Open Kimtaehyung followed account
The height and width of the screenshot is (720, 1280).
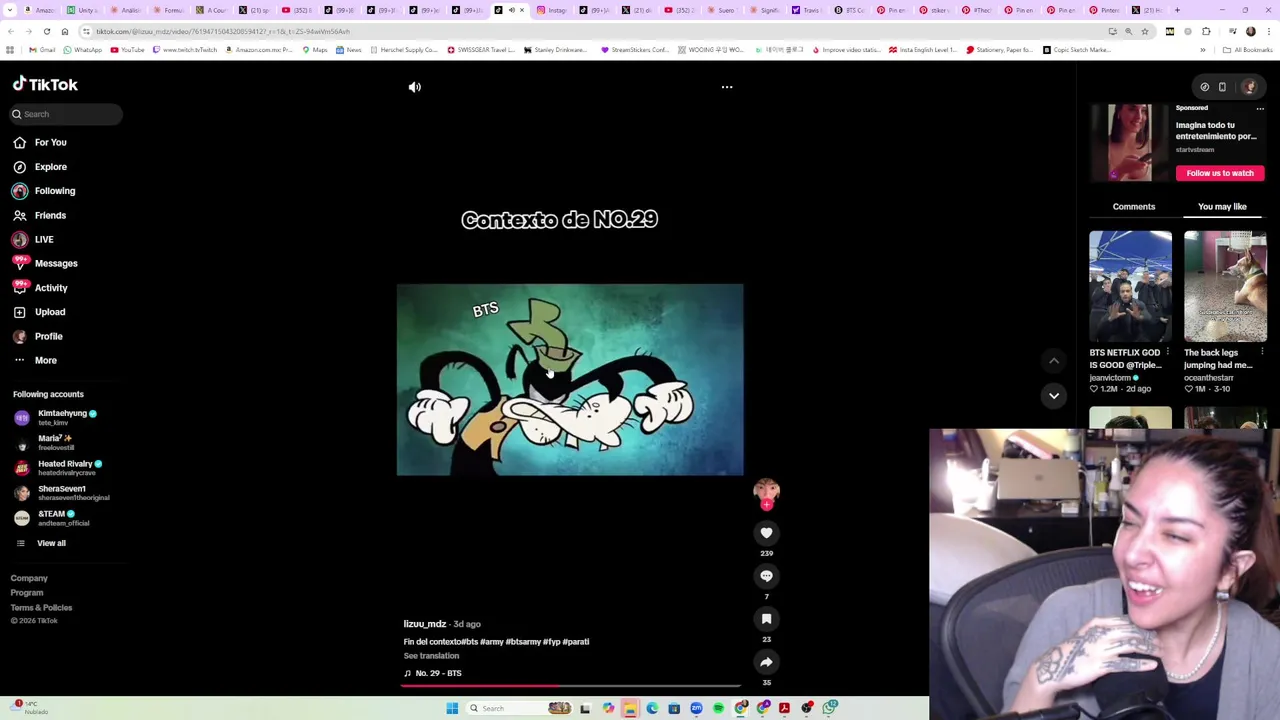pyautogui.click(x=56, y=417)
